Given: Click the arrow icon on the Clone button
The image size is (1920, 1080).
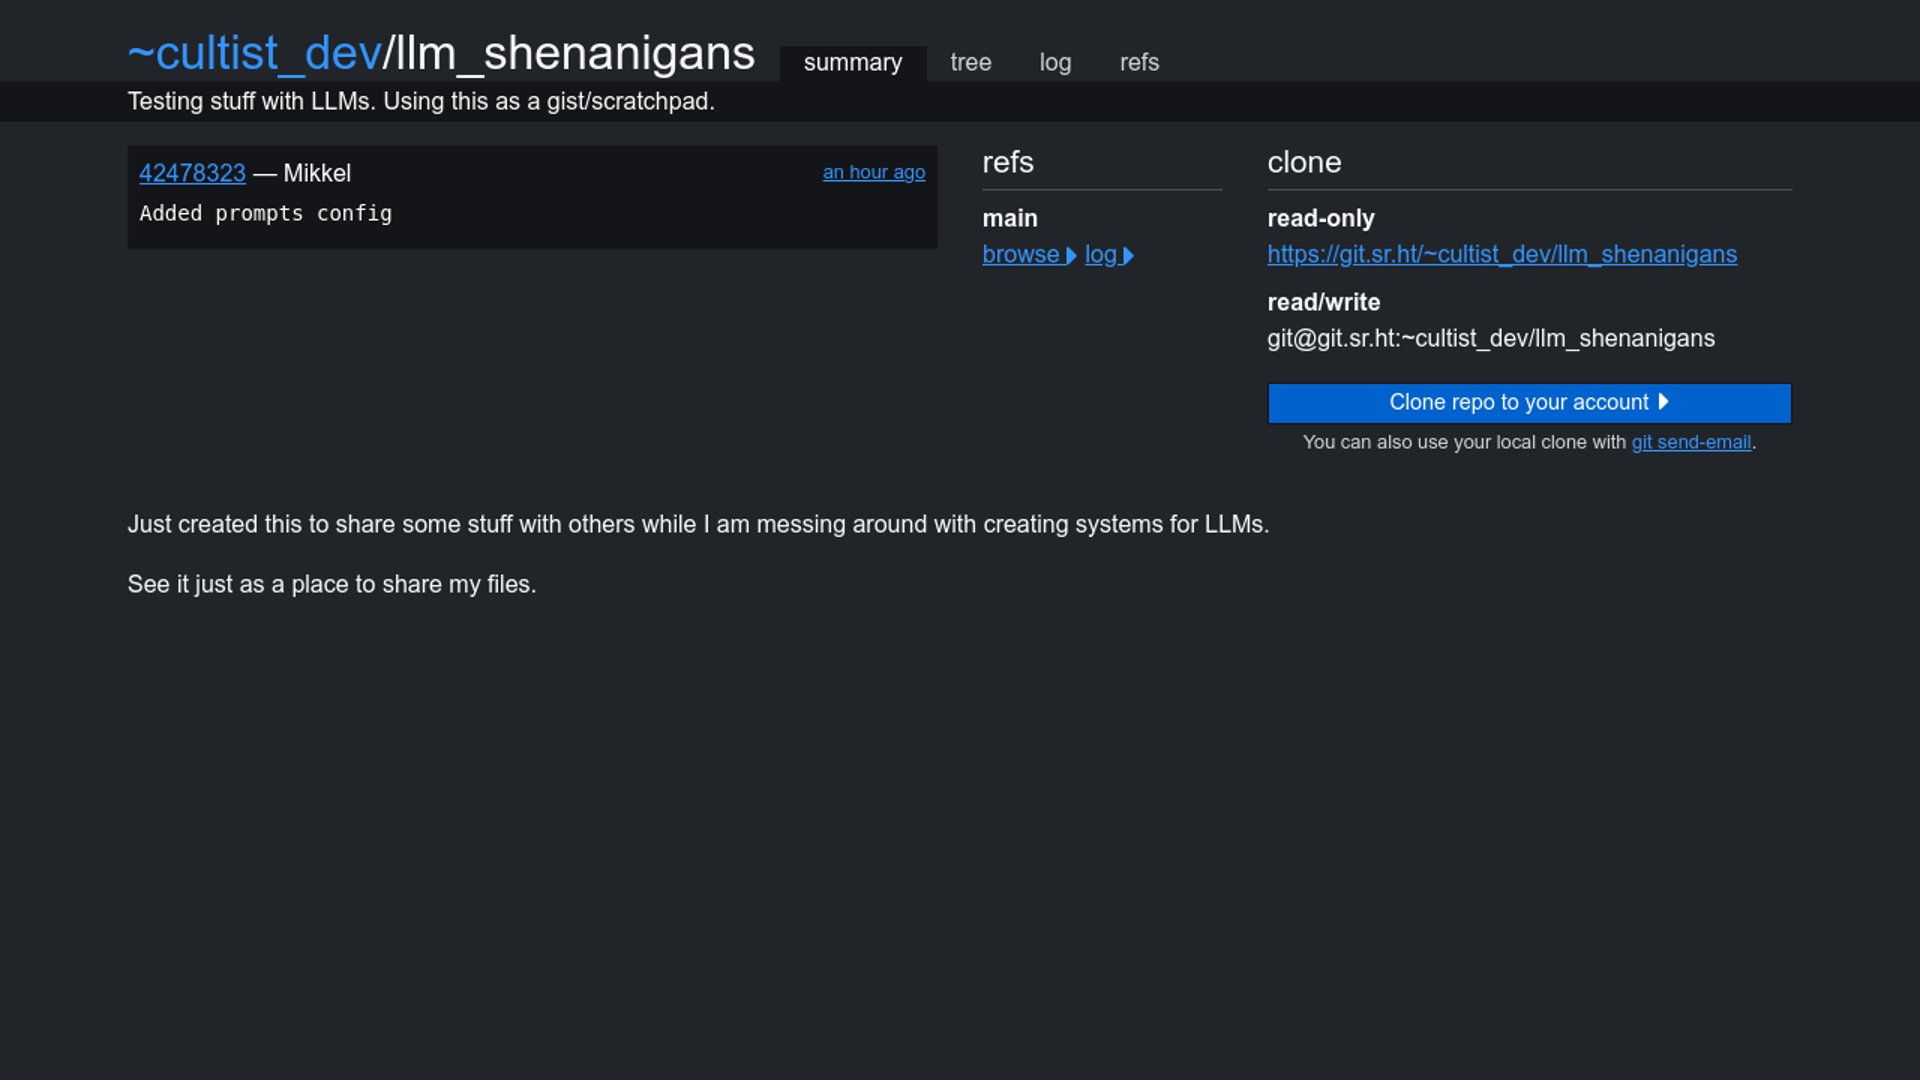Looking at the screenshot, I should 1663,402.
